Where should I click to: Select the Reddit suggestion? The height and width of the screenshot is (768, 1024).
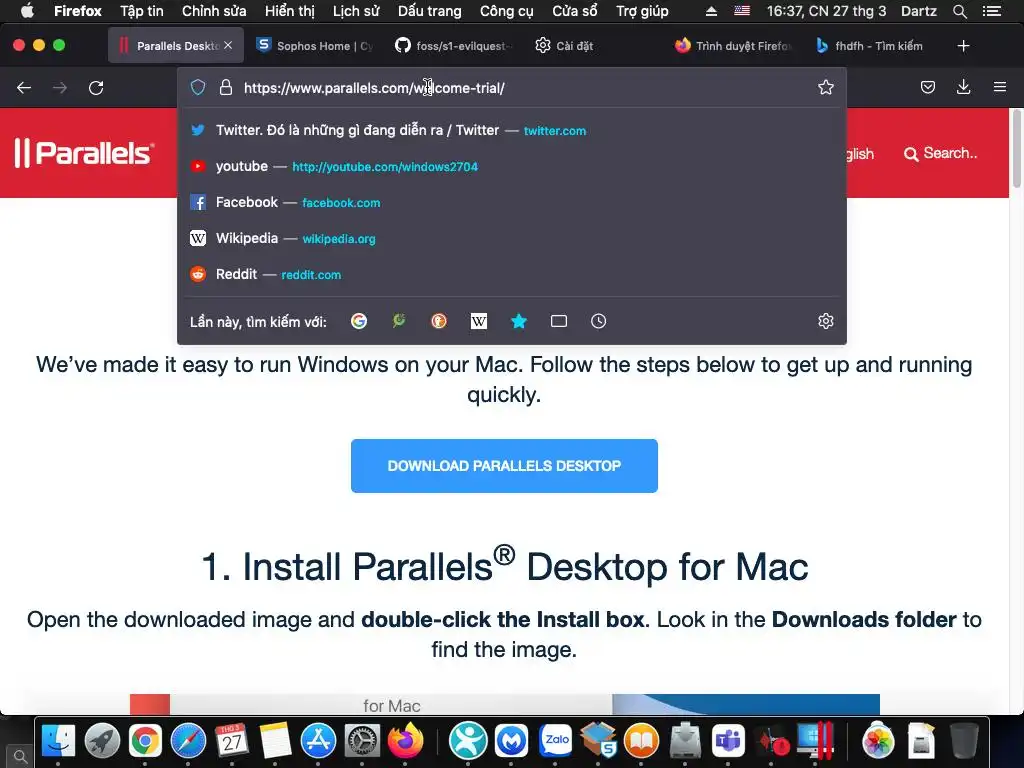[x=512, y=274]
